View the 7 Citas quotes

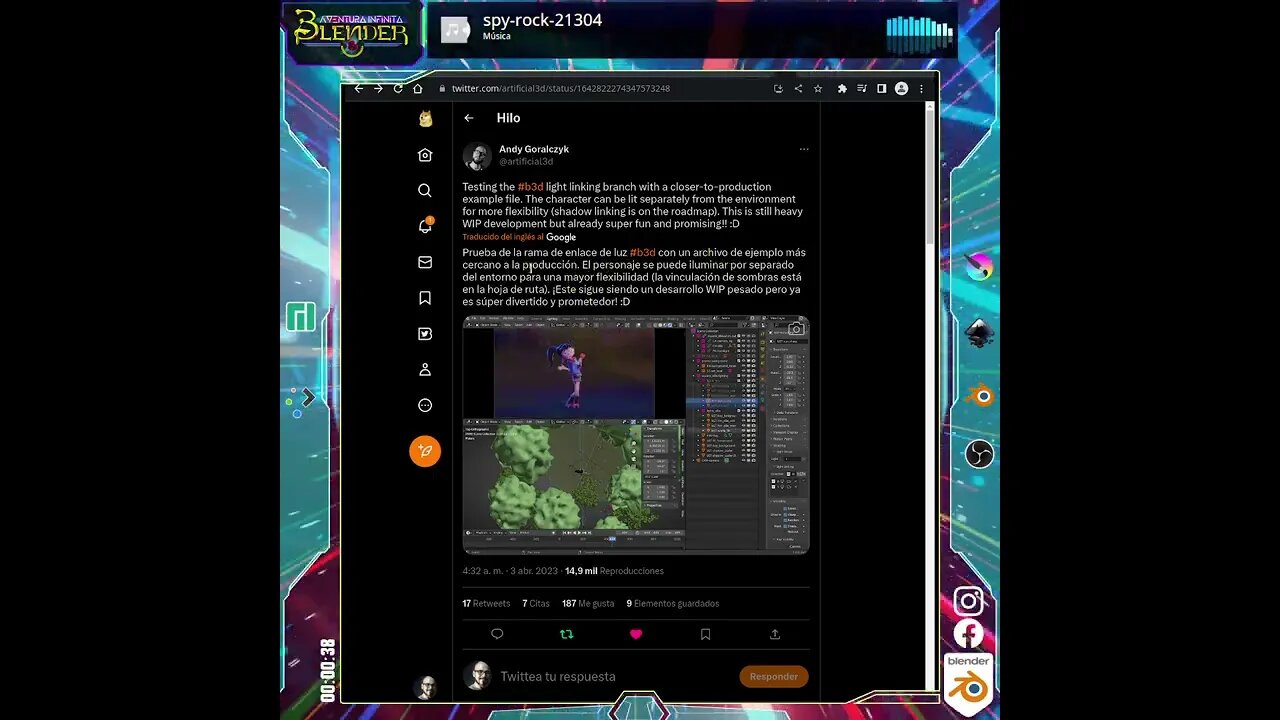pyautogui.click(x=536, y=604)
